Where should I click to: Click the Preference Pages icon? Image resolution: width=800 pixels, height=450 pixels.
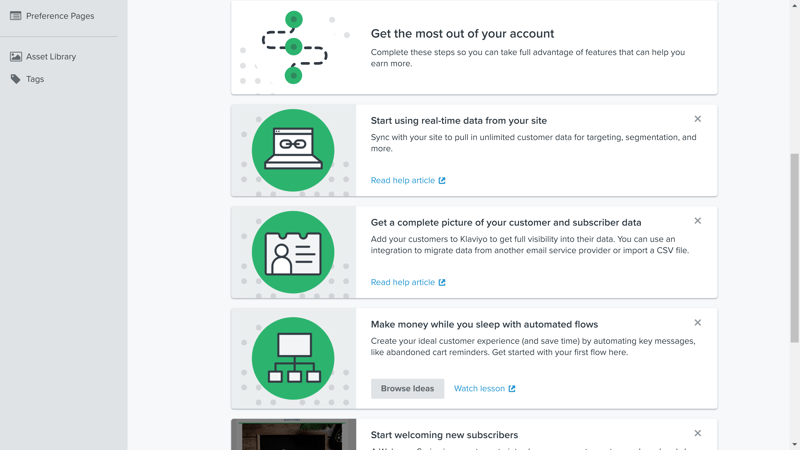click(x=16, y=16)
